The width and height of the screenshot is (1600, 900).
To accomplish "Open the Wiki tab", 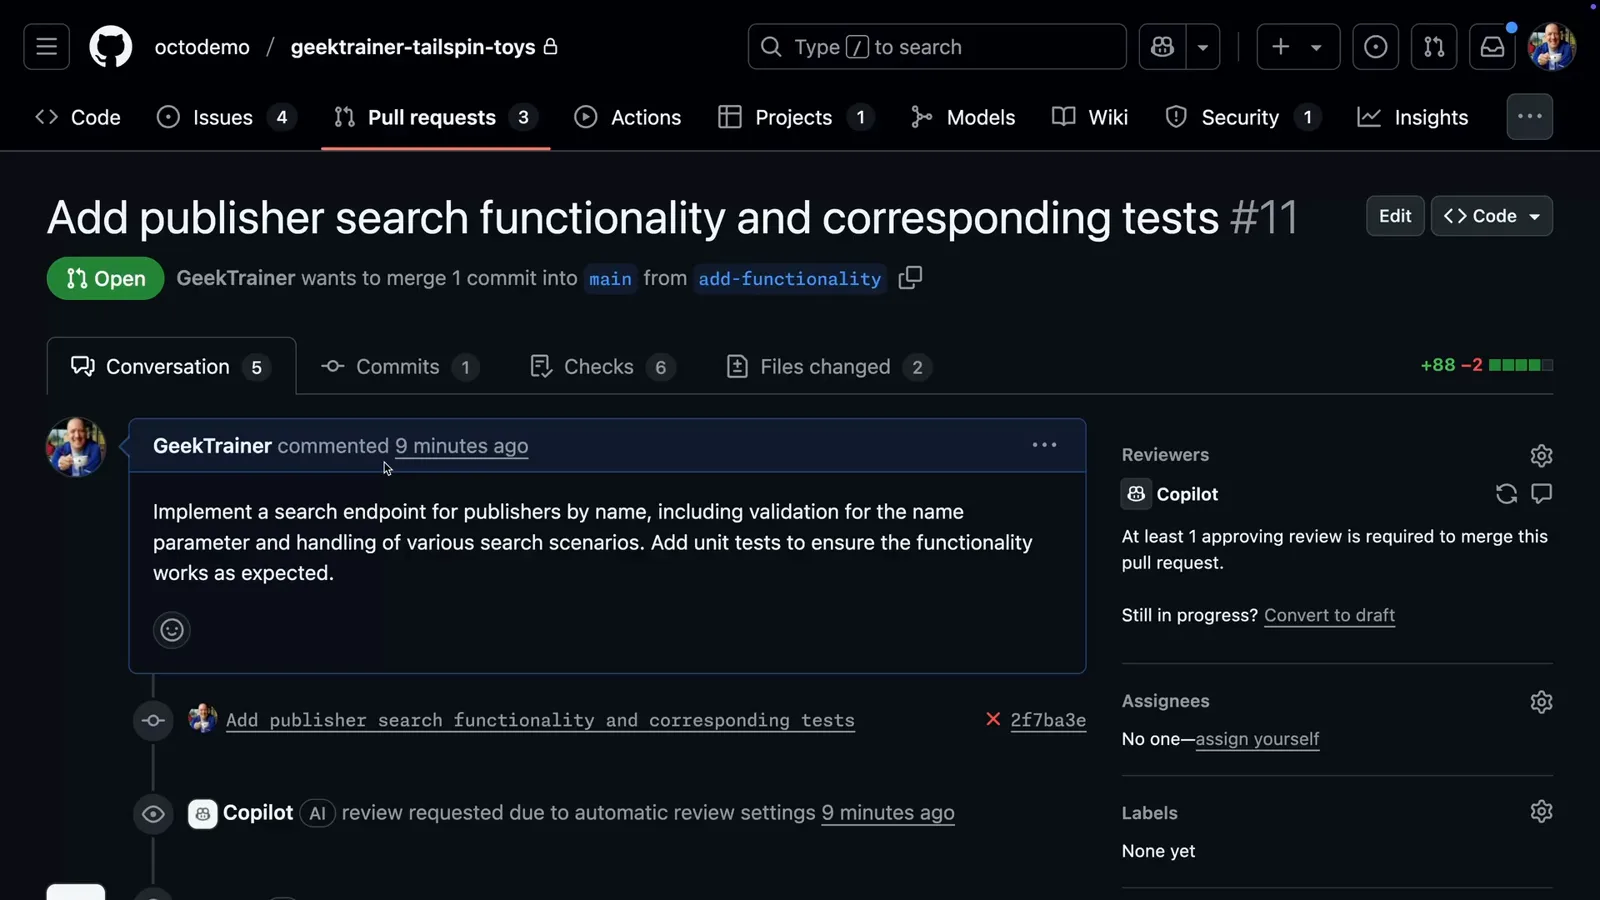I will pos(1090,117).
